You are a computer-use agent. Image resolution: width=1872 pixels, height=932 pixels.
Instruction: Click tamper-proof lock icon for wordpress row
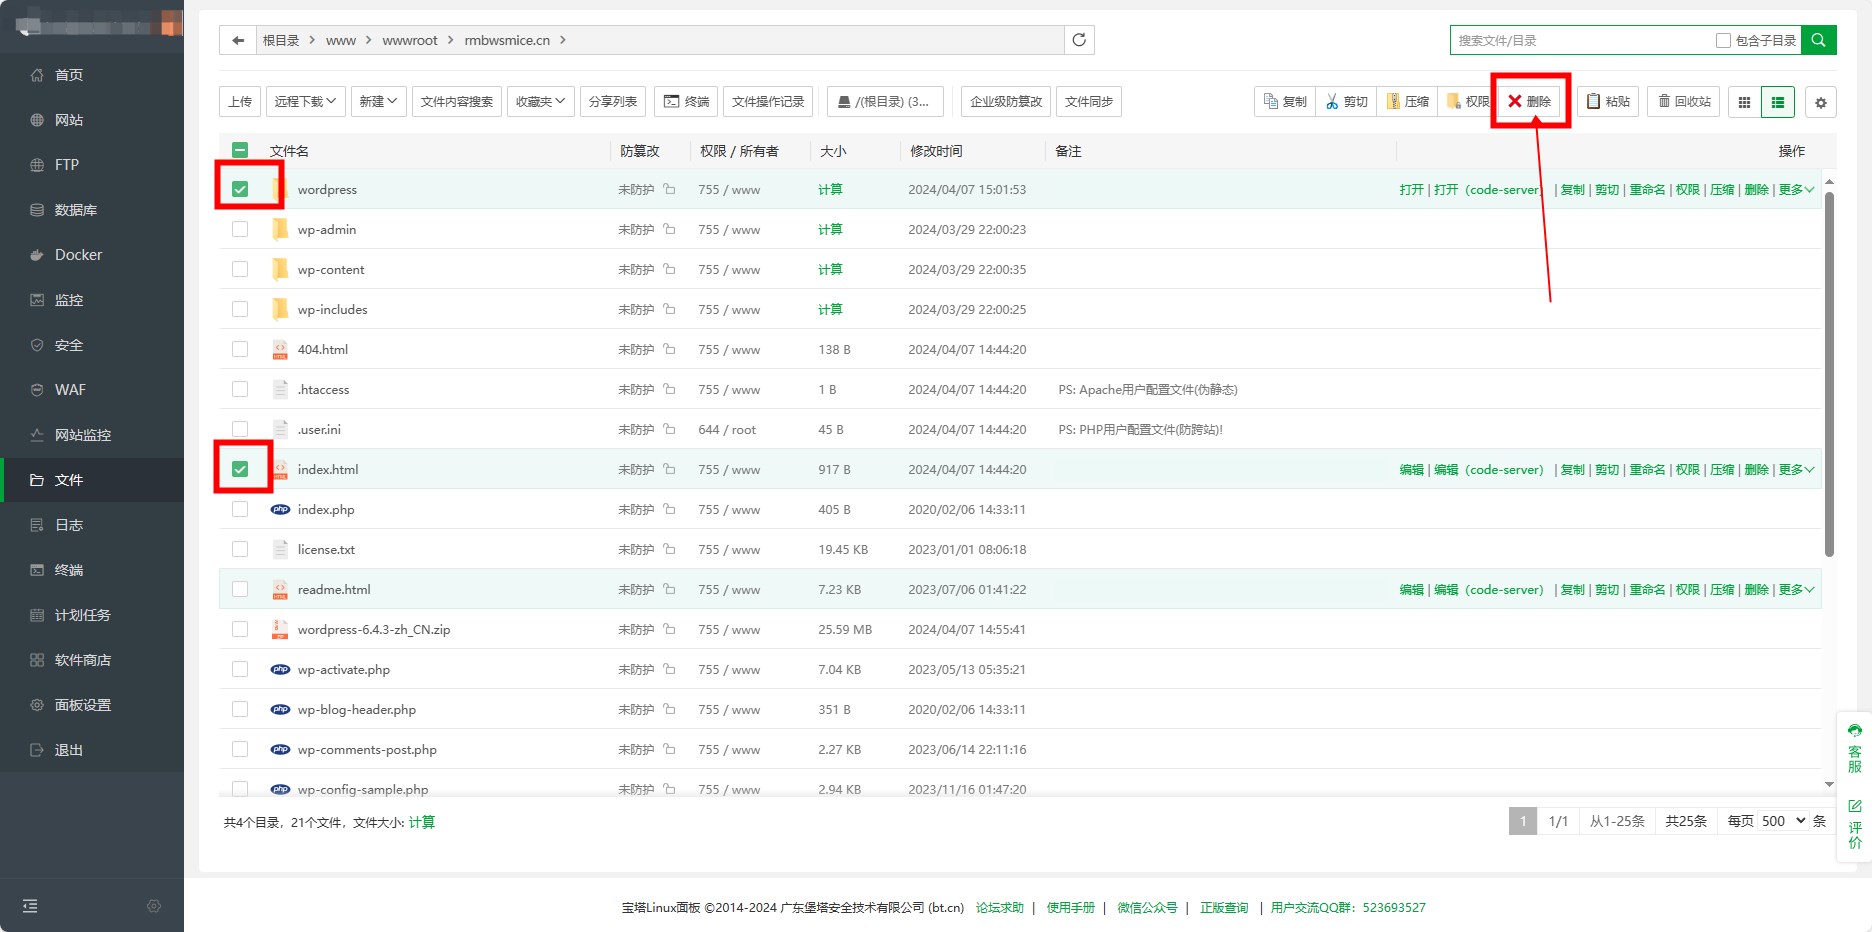click(669, 189)
